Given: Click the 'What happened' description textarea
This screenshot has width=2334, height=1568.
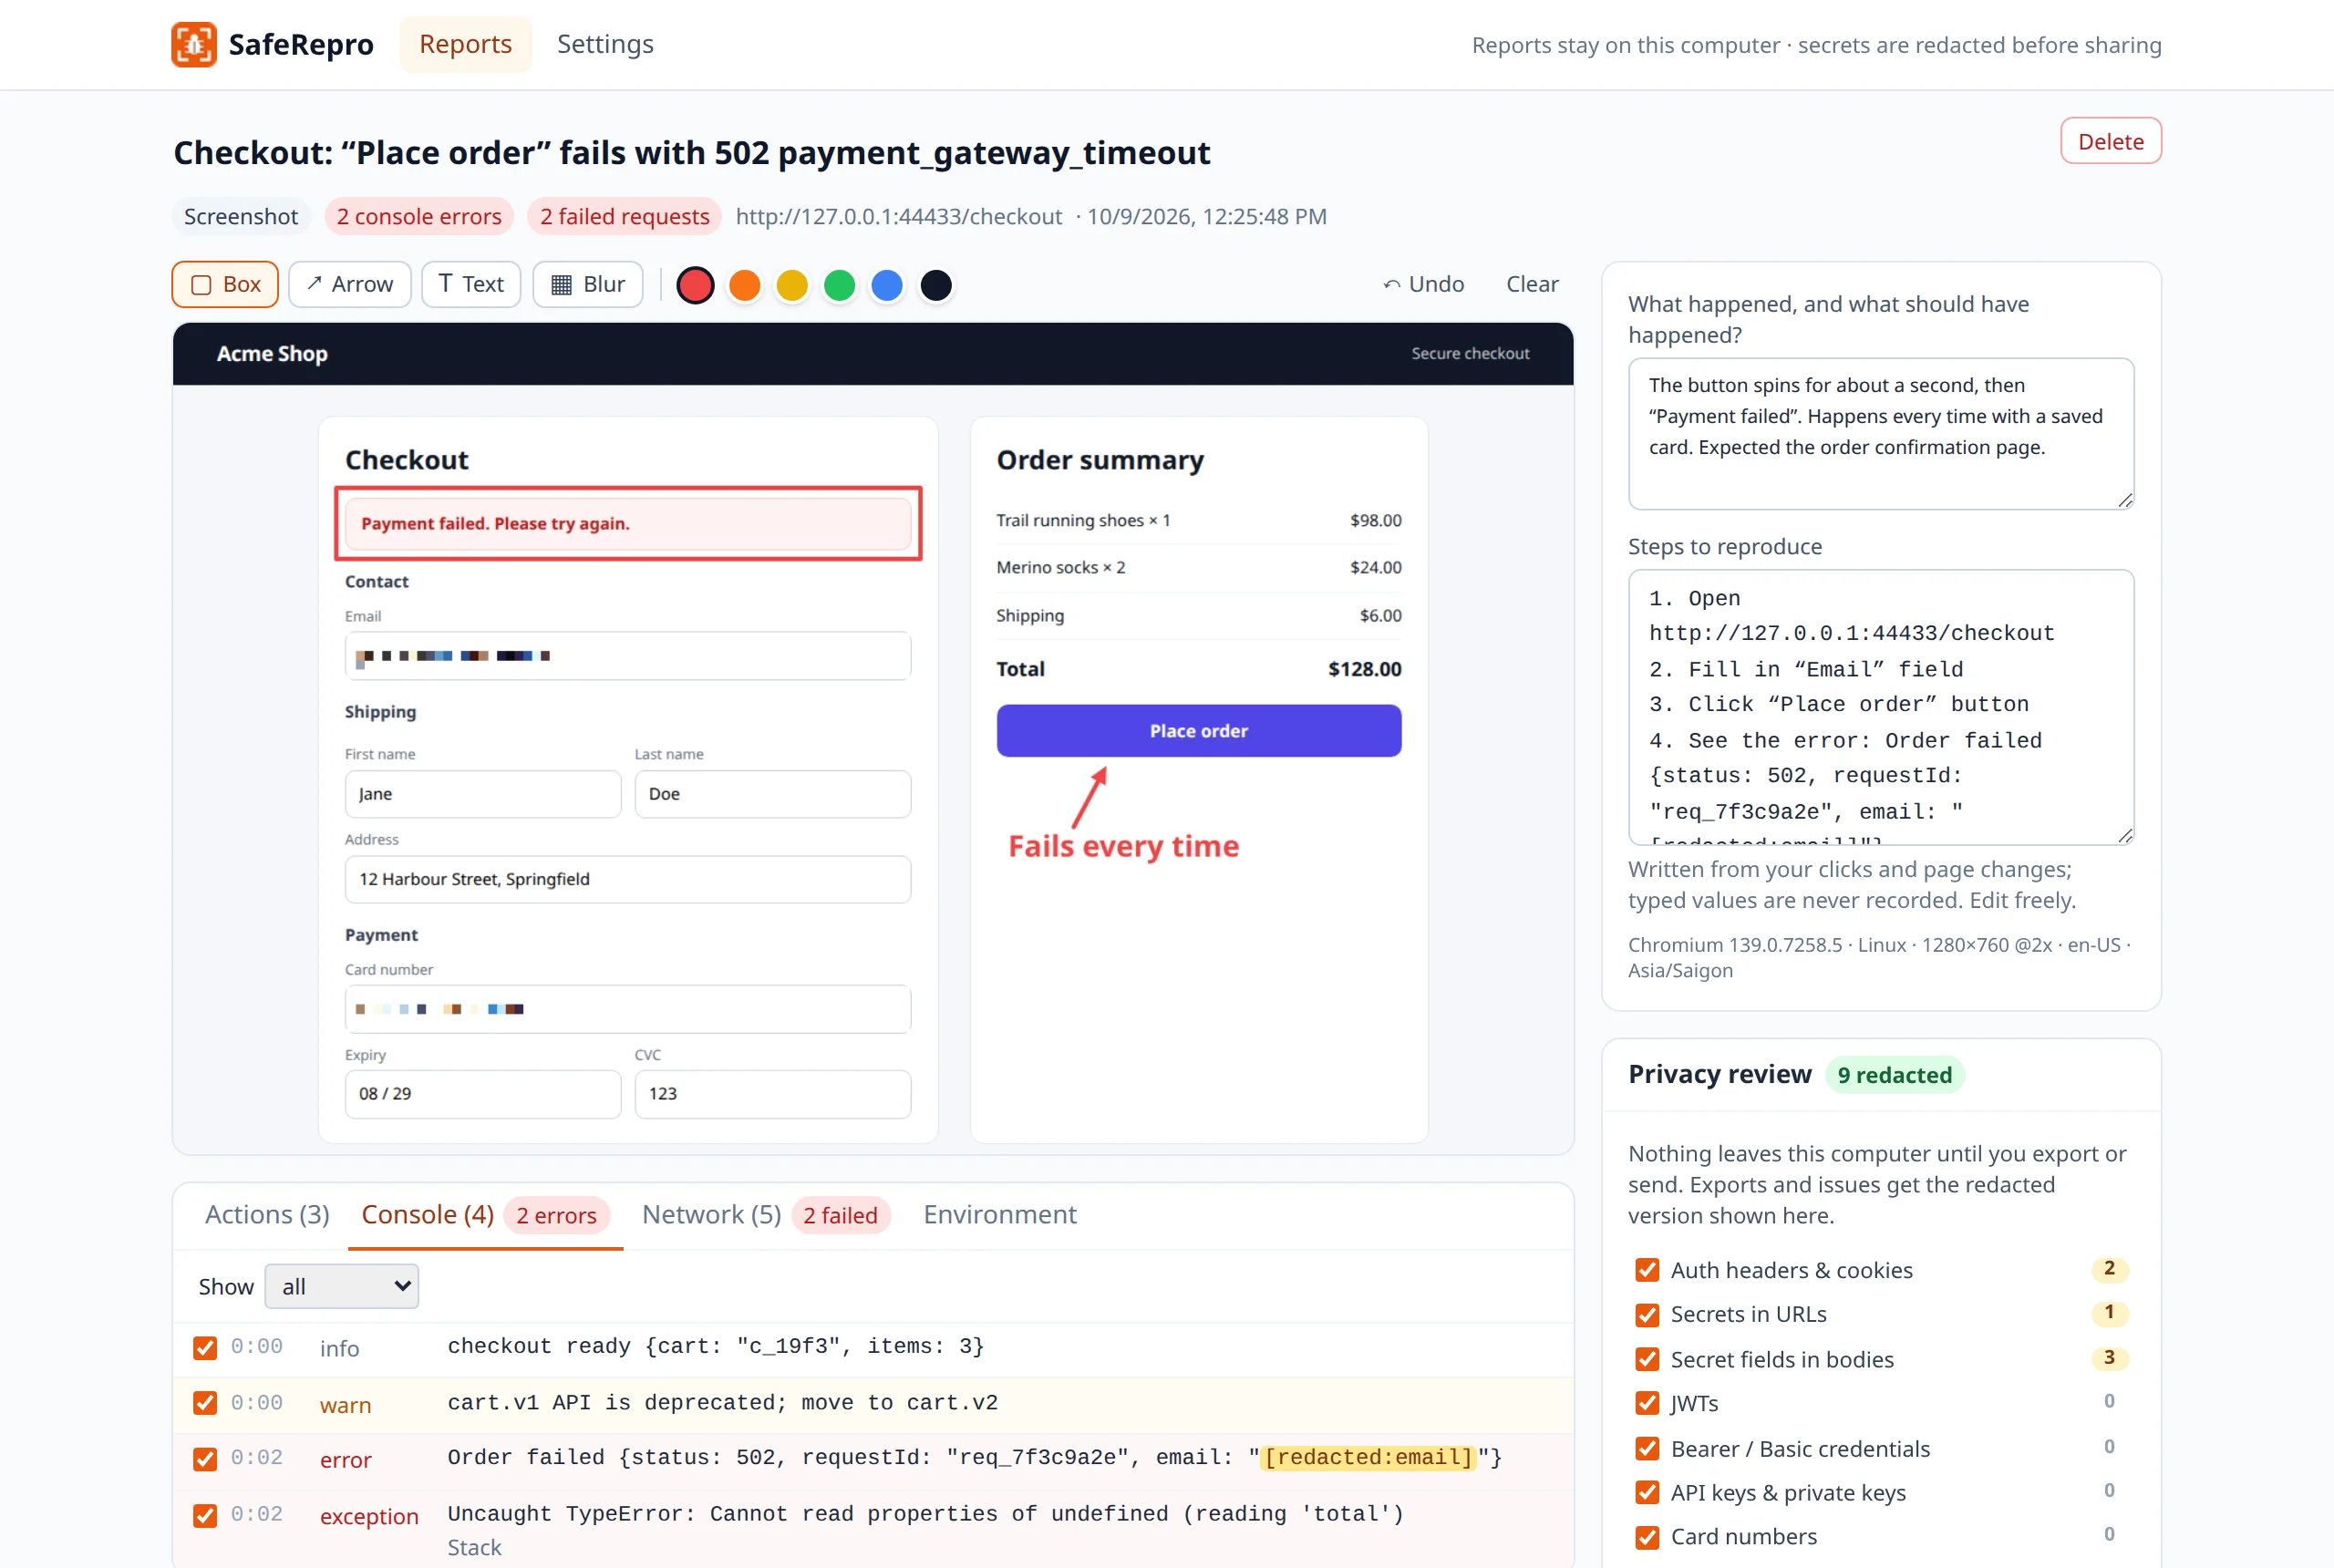Looking at the screenshot, I should pos(1881,433).
